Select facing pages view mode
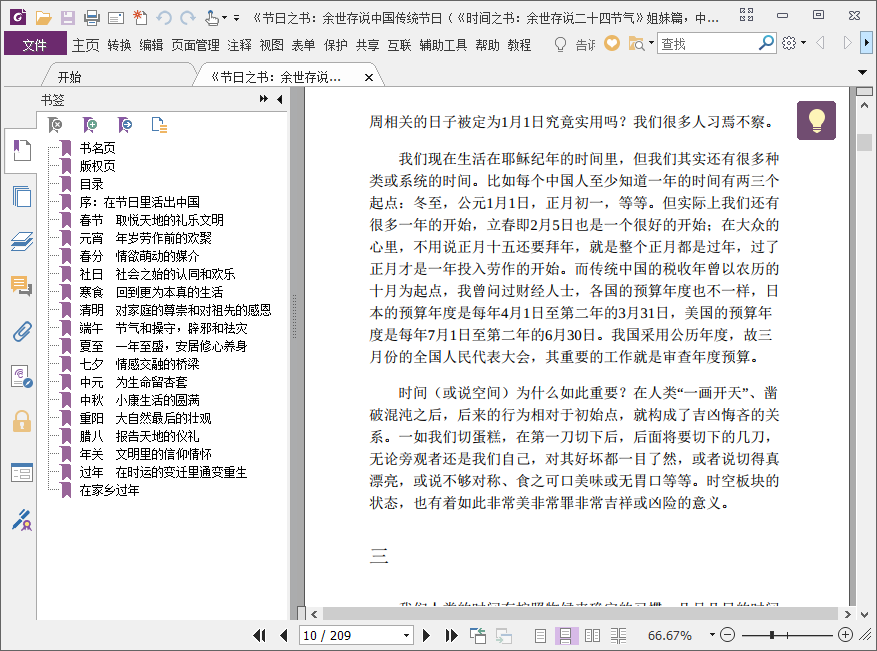Viewport: 877px width, 651px height. point(592,635)
